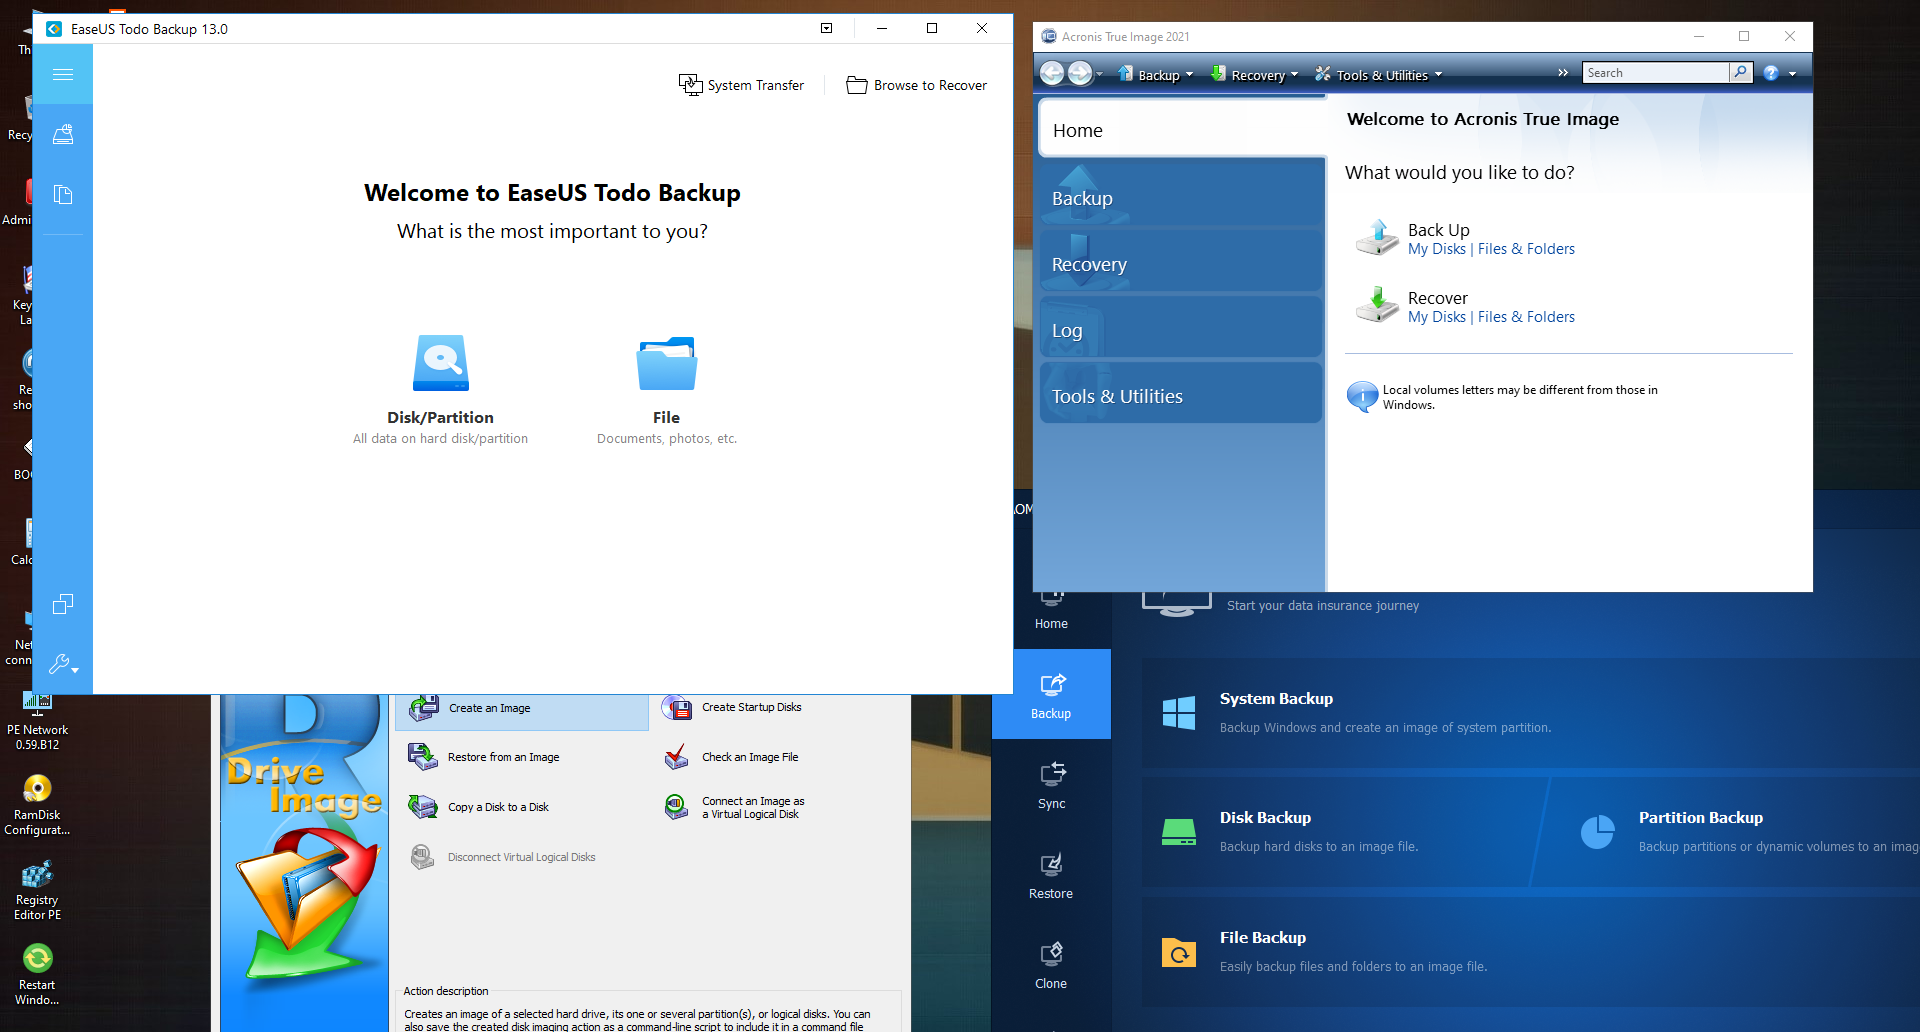Select Restore in the dark blue sidebar
Screen dimensions: 1920x1032
(x=1051, y=875)
